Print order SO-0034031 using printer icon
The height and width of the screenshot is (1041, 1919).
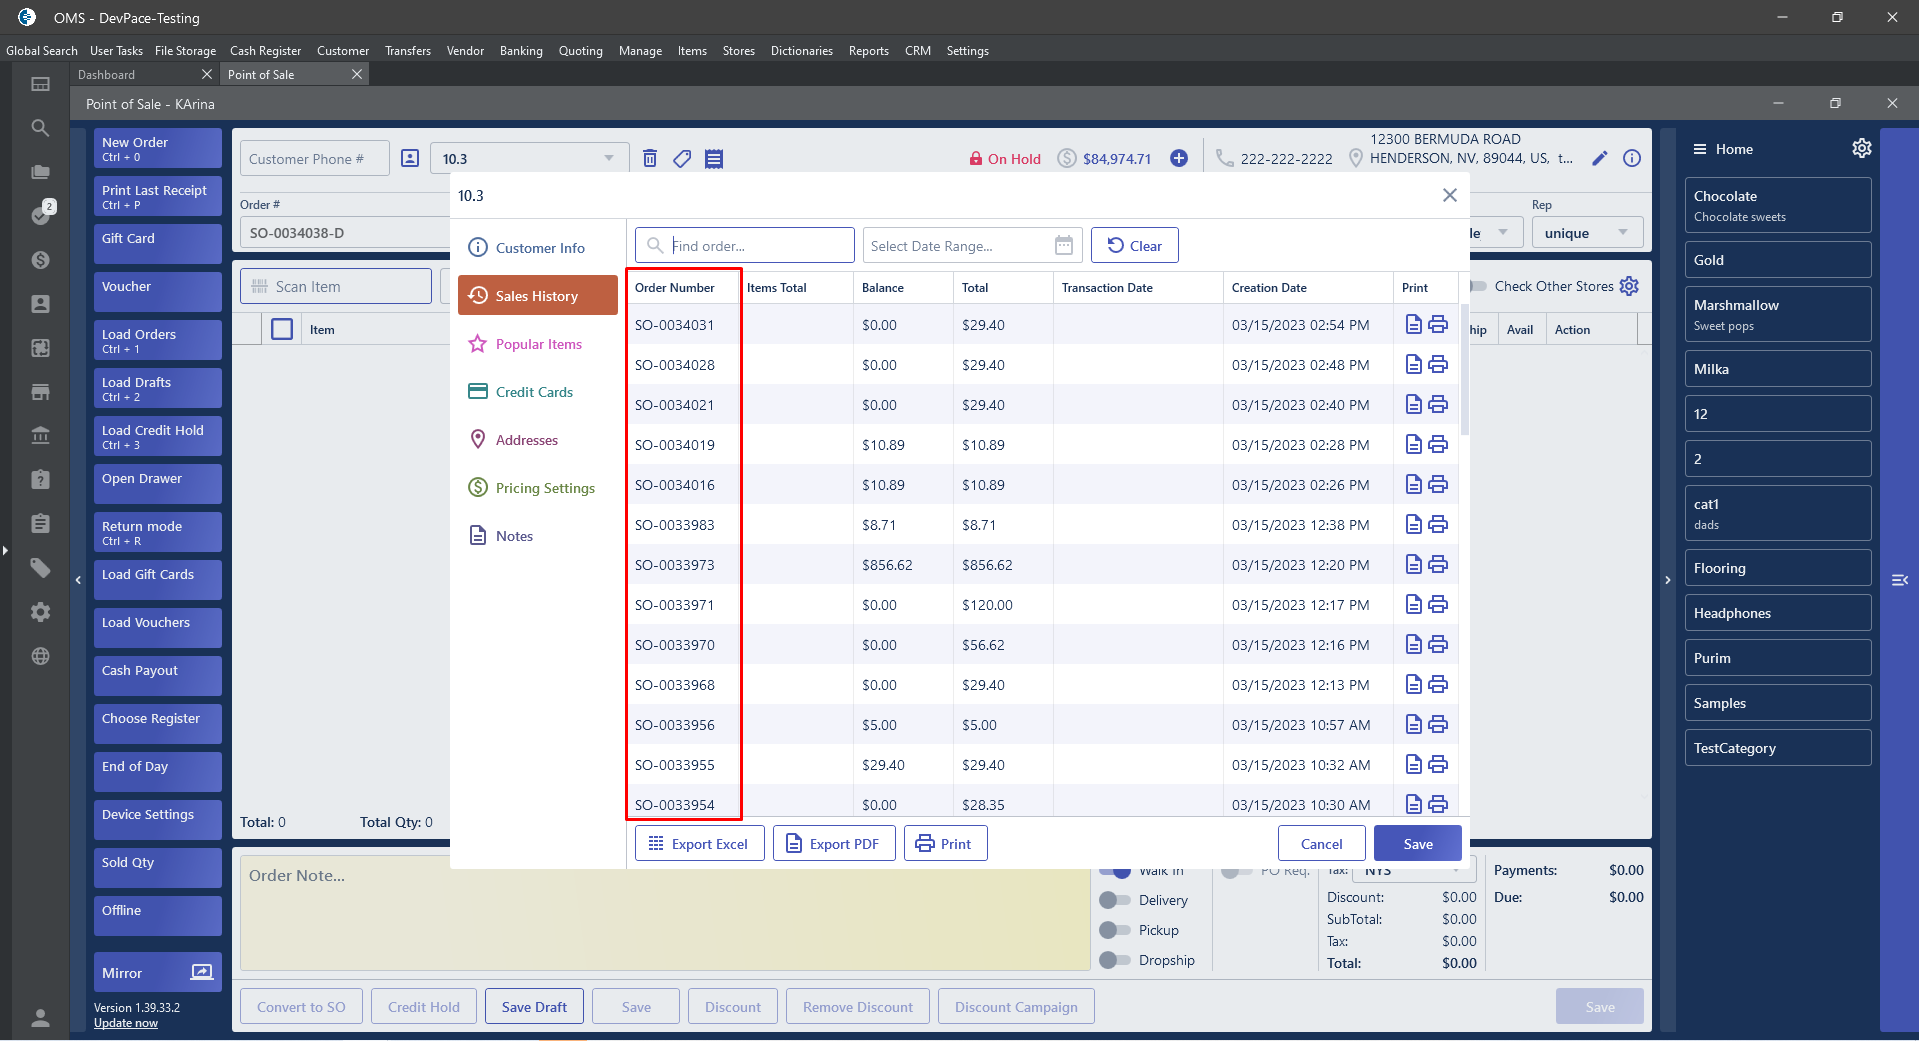click(x=1438, y=324)
